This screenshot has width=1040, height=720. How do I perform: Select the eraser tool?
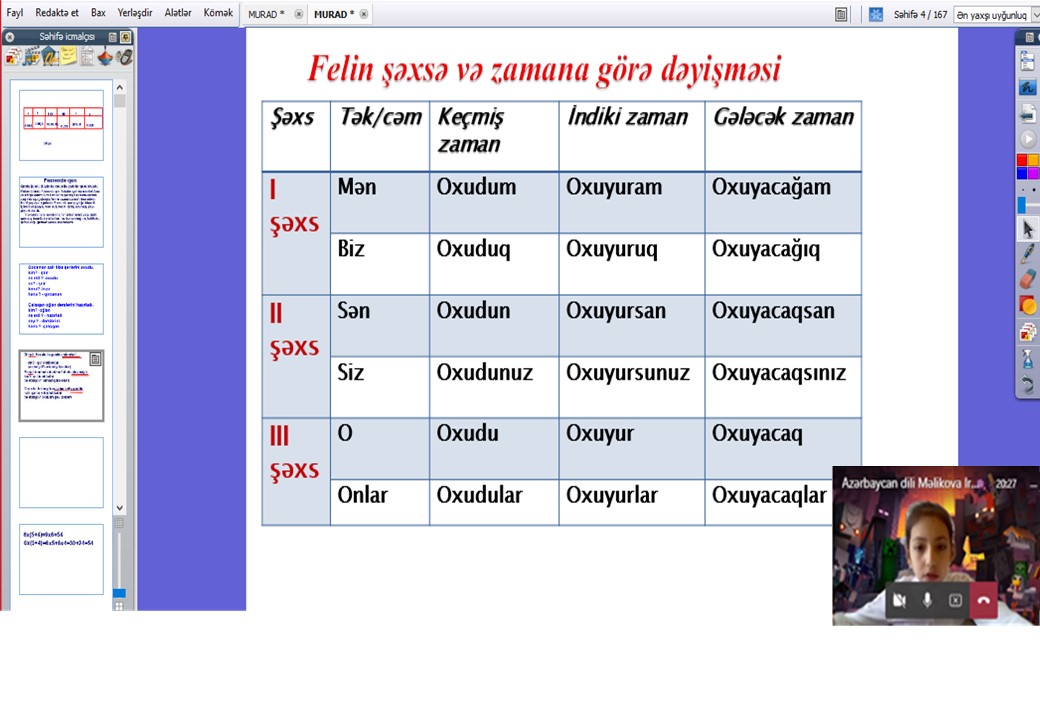coord(1027,279)
